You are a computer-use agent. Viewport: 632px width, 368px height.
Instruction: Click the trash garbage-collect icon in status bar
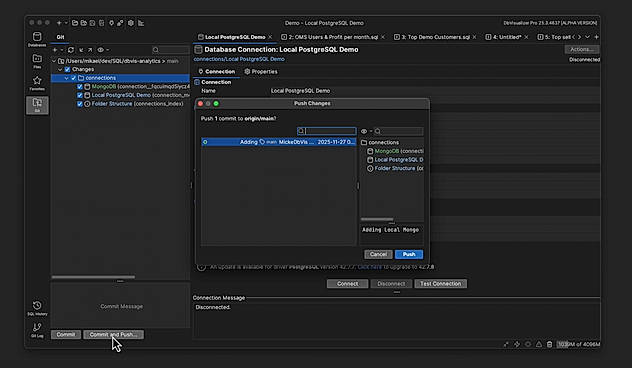tap(549, 344)
